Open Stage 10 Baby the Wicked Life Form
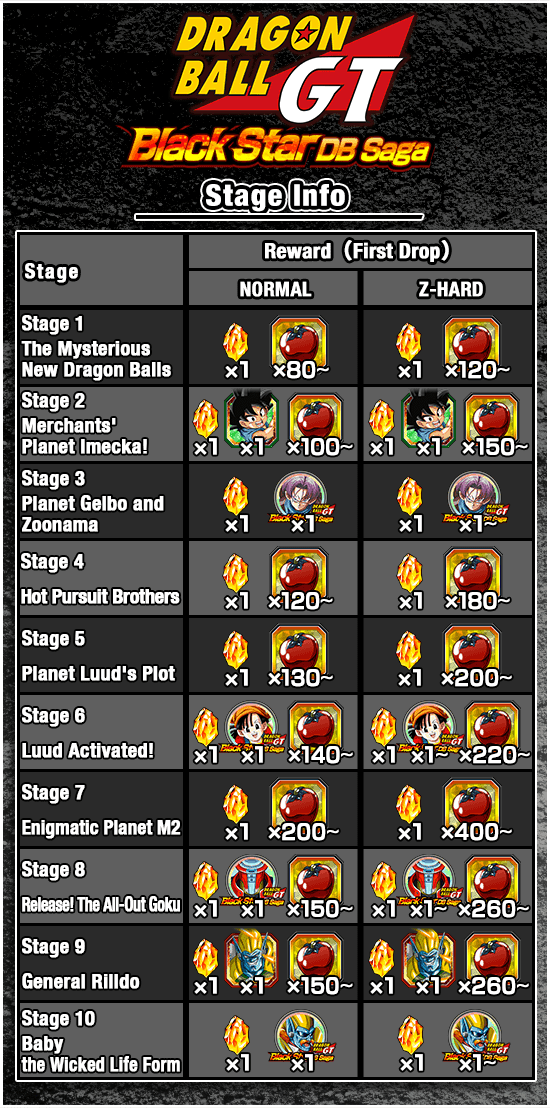This screenshot has height=1108, width=550. (101, 1040)
